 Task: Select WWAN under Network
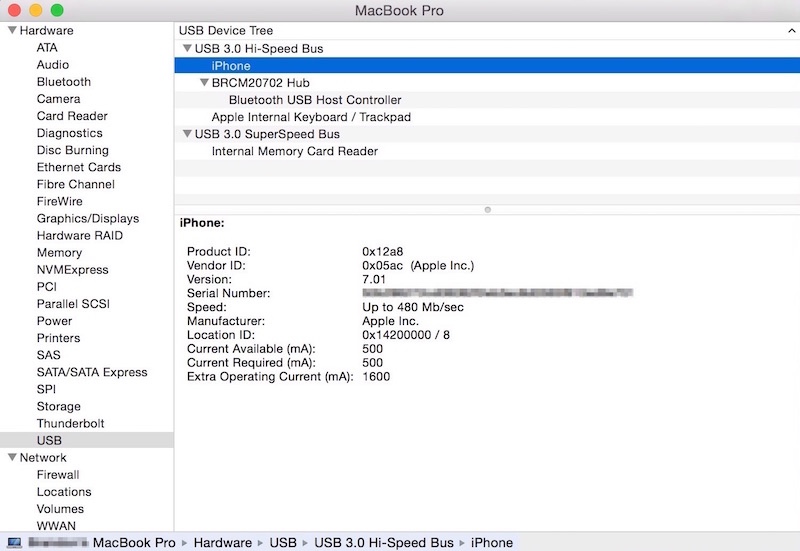56,525
